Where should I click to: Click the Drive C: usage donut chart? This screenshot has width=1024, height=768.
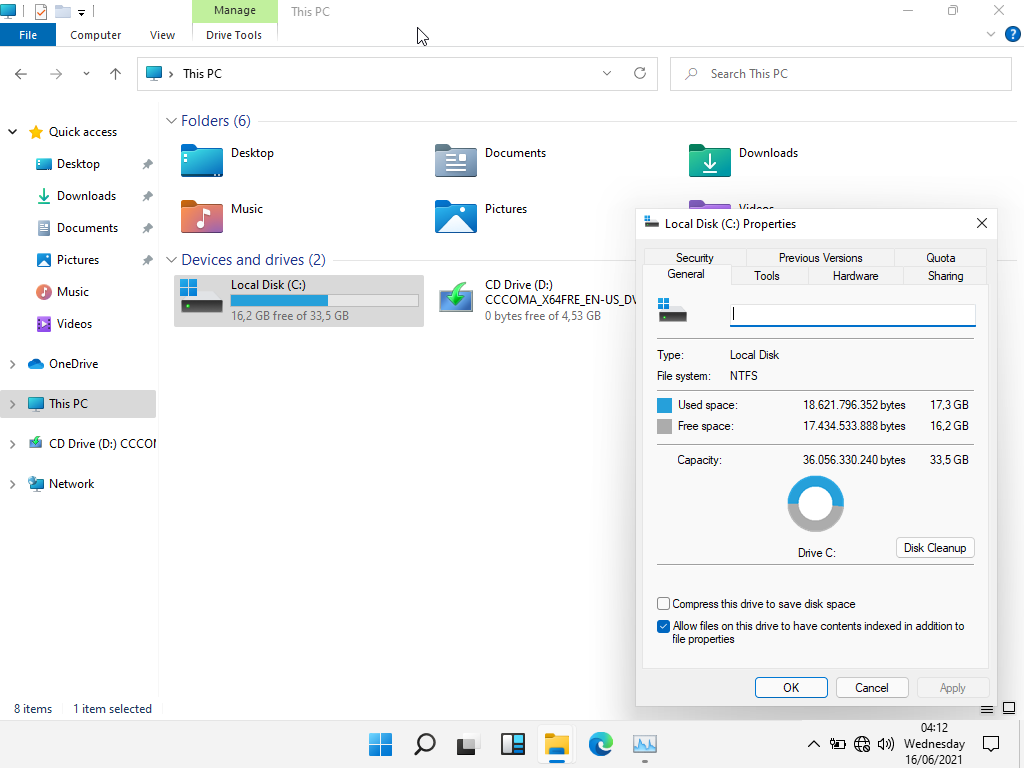click(x=816, y=504)
